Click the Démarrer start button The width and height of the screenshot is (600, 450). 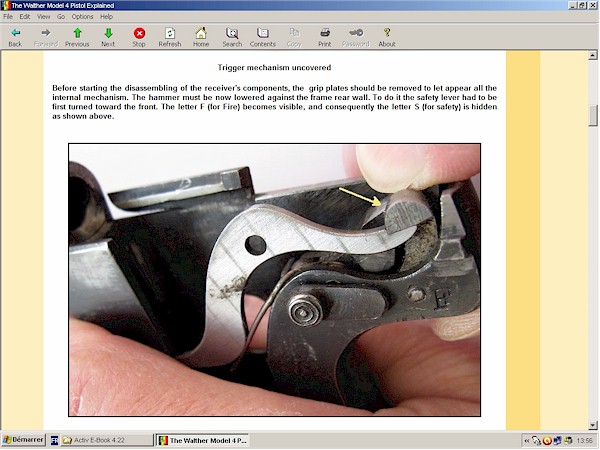[23, 440]
